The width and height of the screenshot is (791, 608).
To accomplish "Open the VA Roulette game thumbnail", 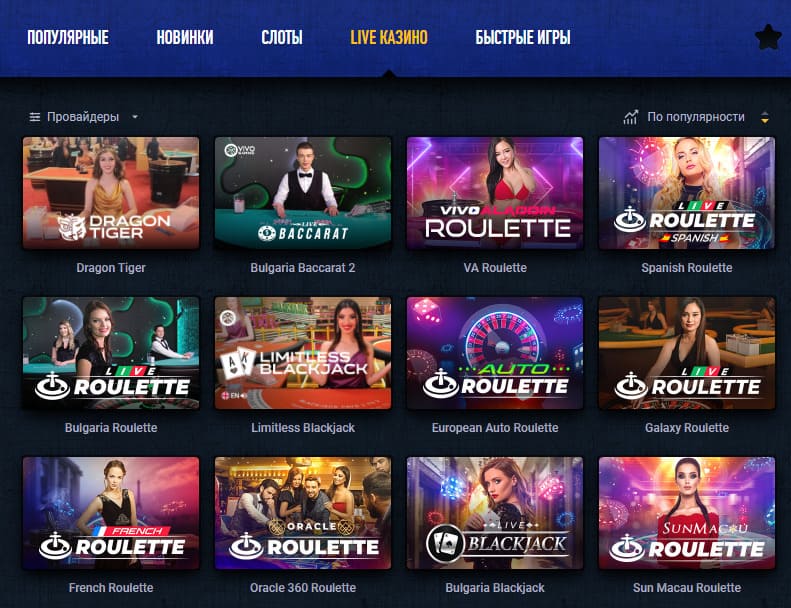I will click(495, 193).
